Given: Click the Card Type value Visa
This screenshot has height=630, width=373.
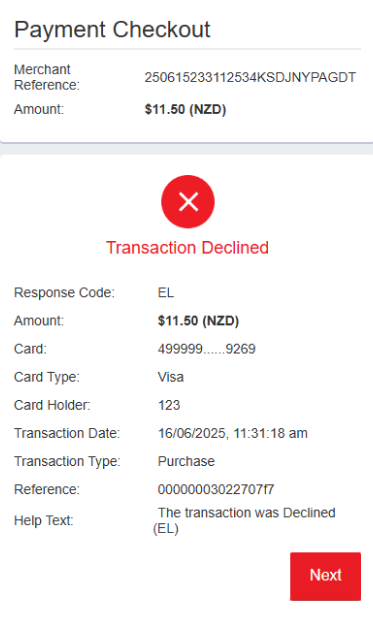Looking at the screenshot, I should click(x=171, y=377).
